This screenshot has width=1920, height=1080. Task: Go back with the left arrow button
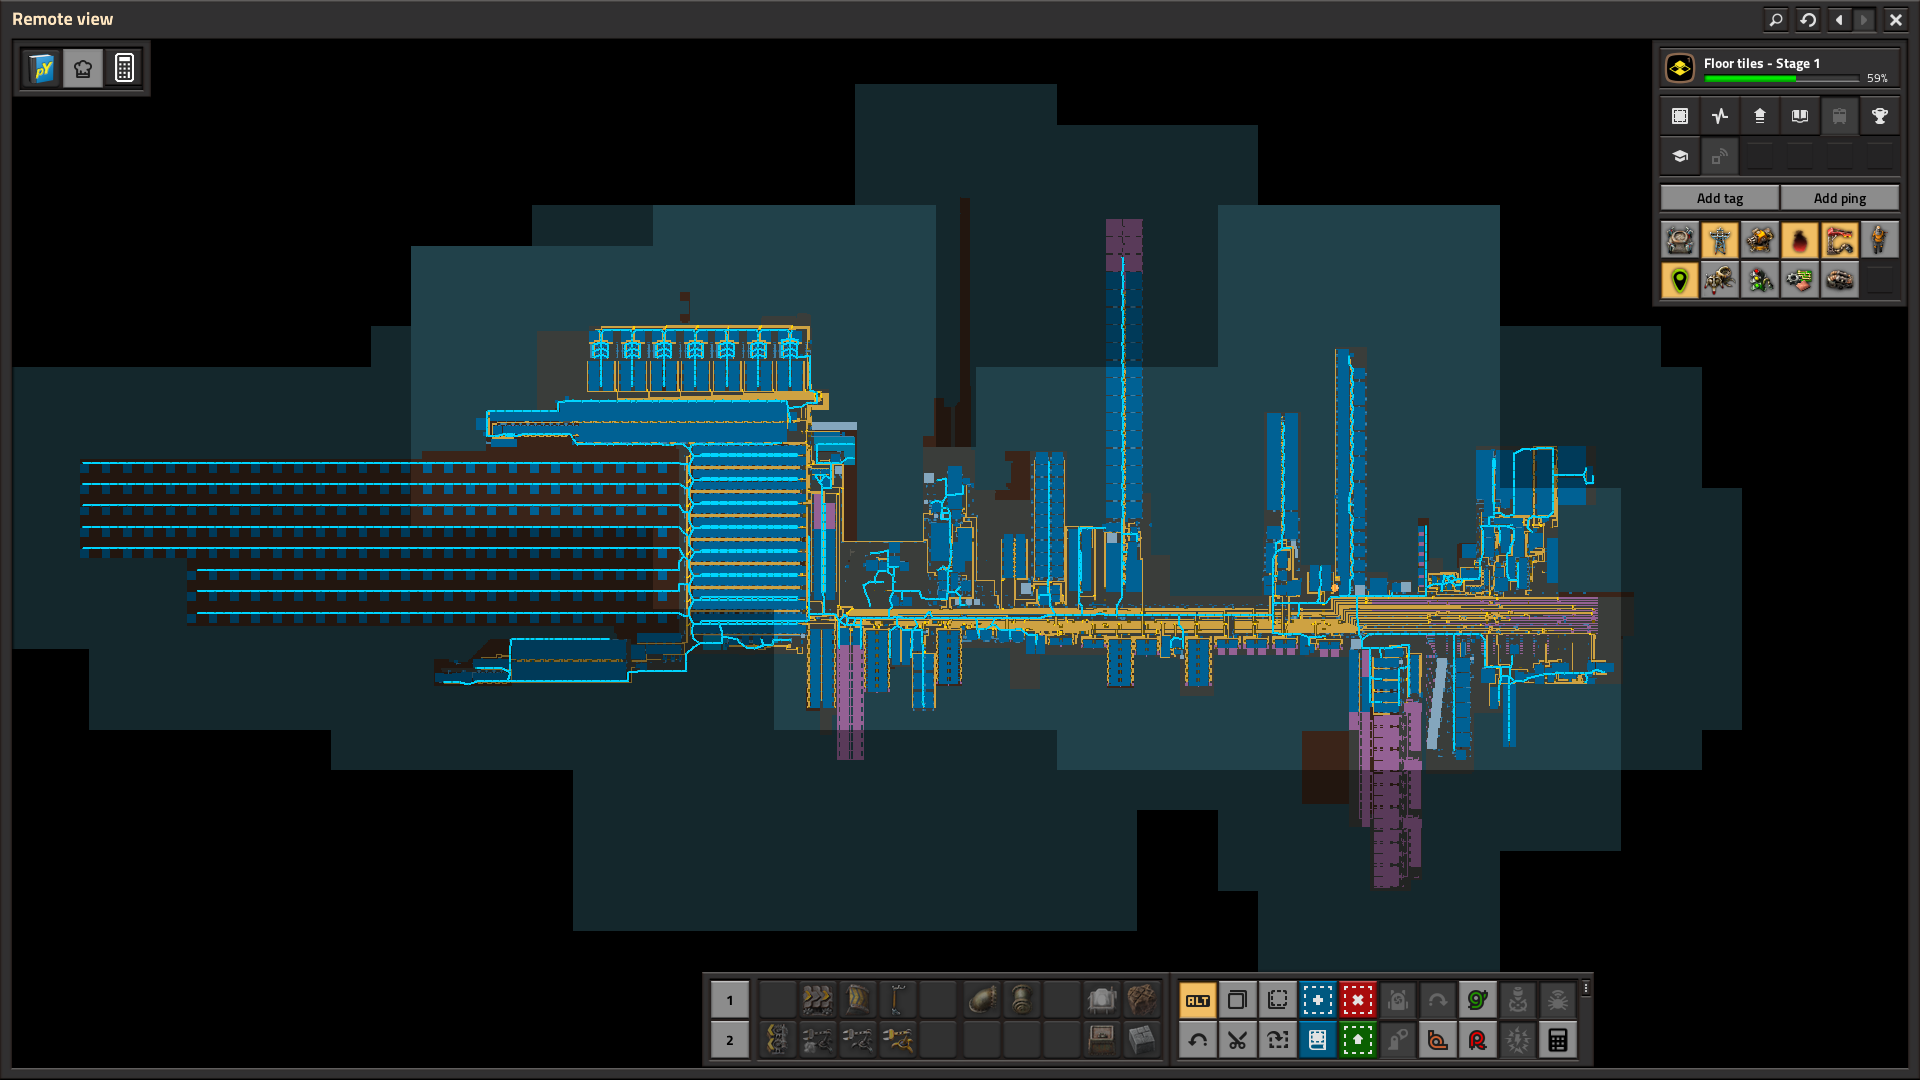coord(1839,19)
